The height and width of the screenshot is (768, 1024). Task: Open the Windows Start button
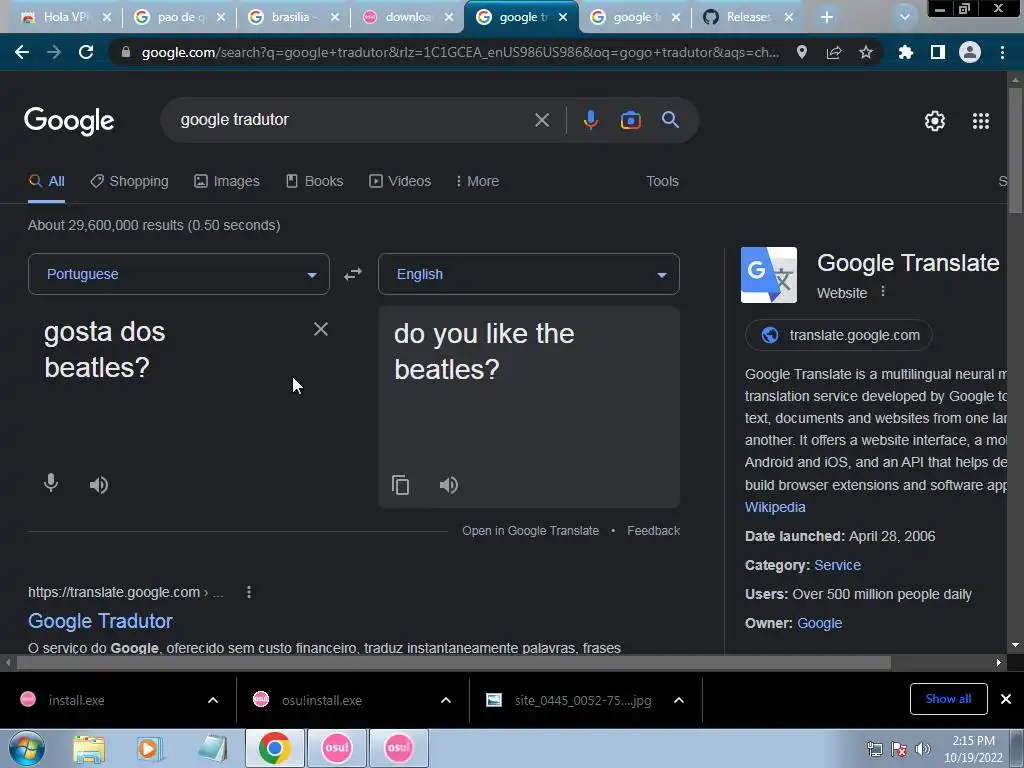point(27,748)
